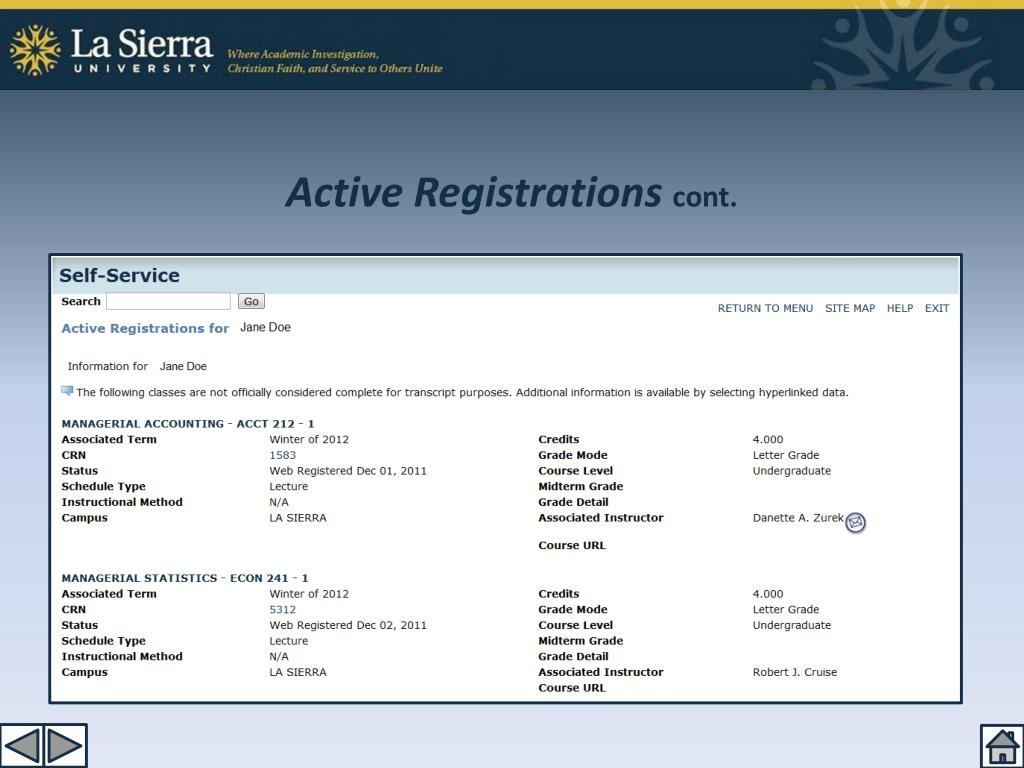Screen dimensions: 1024x768
Task: Click Associated Term label of ACCT 212
Action: click(x=109, y=440)
